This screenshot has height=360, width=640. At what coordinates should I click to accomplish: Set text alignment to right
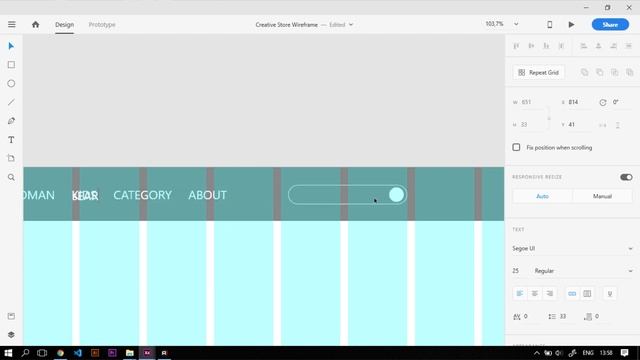(x=550, y=293)
